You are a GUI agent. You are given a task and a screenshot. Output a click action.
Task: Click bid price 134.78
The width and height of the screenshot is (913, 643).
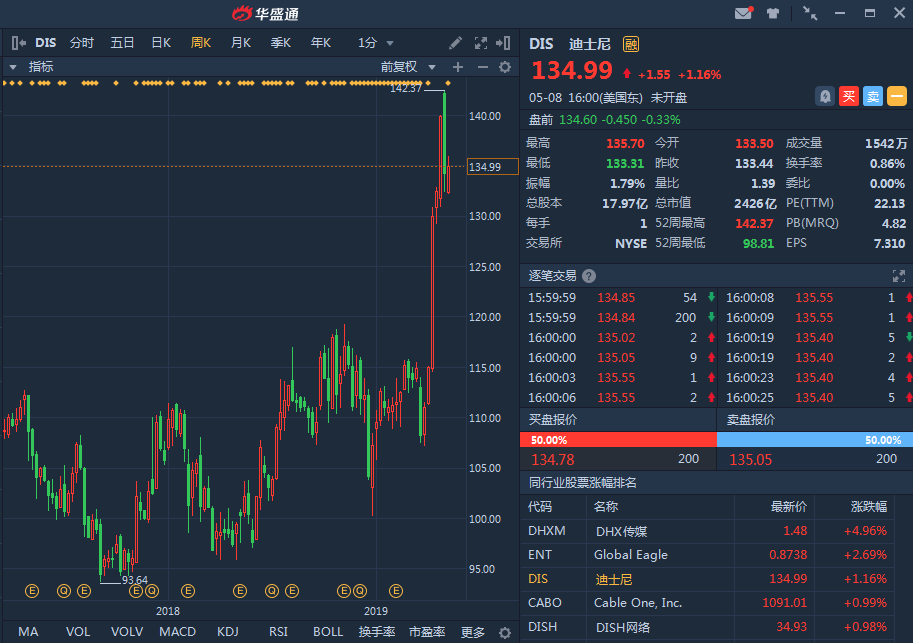click(x=553, y=460)
